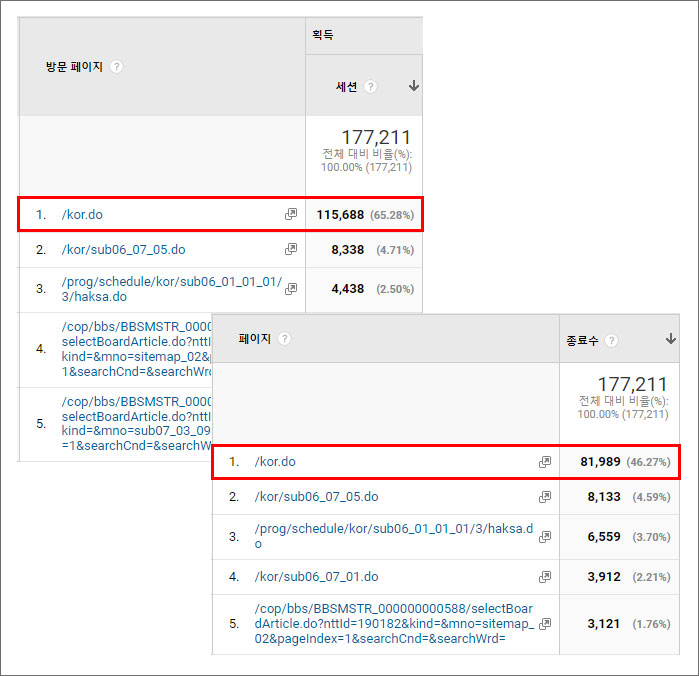The height and width of the screenshot is (676, 699).
Task: Open external icon for 6,559 exits haksa.do row
Action: [x=545, y=536]
